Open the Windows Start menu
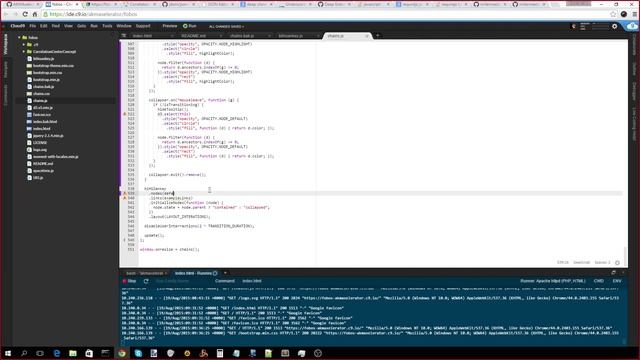This screenshot has height=360, width=640. [7, 353]
